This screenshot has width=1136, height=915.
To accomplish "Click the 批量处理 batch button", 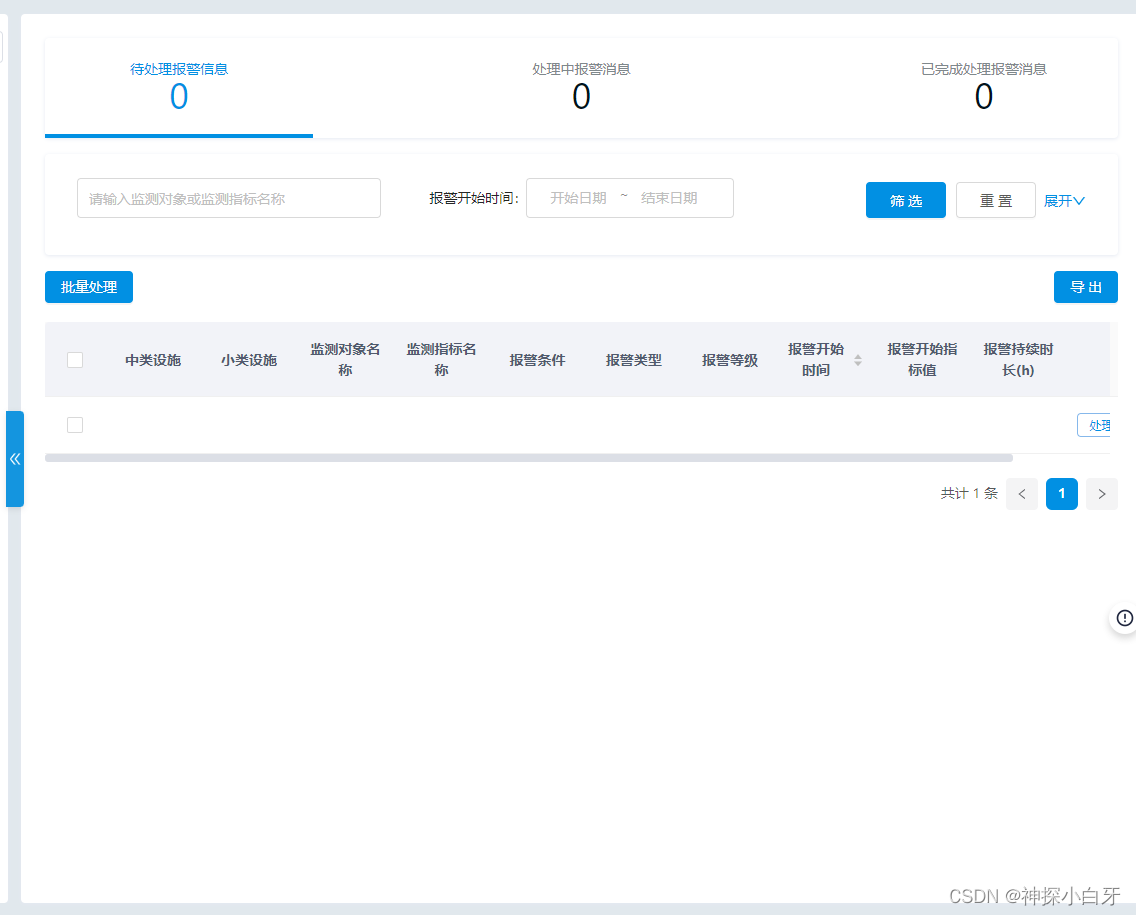I will coord(89,287).
